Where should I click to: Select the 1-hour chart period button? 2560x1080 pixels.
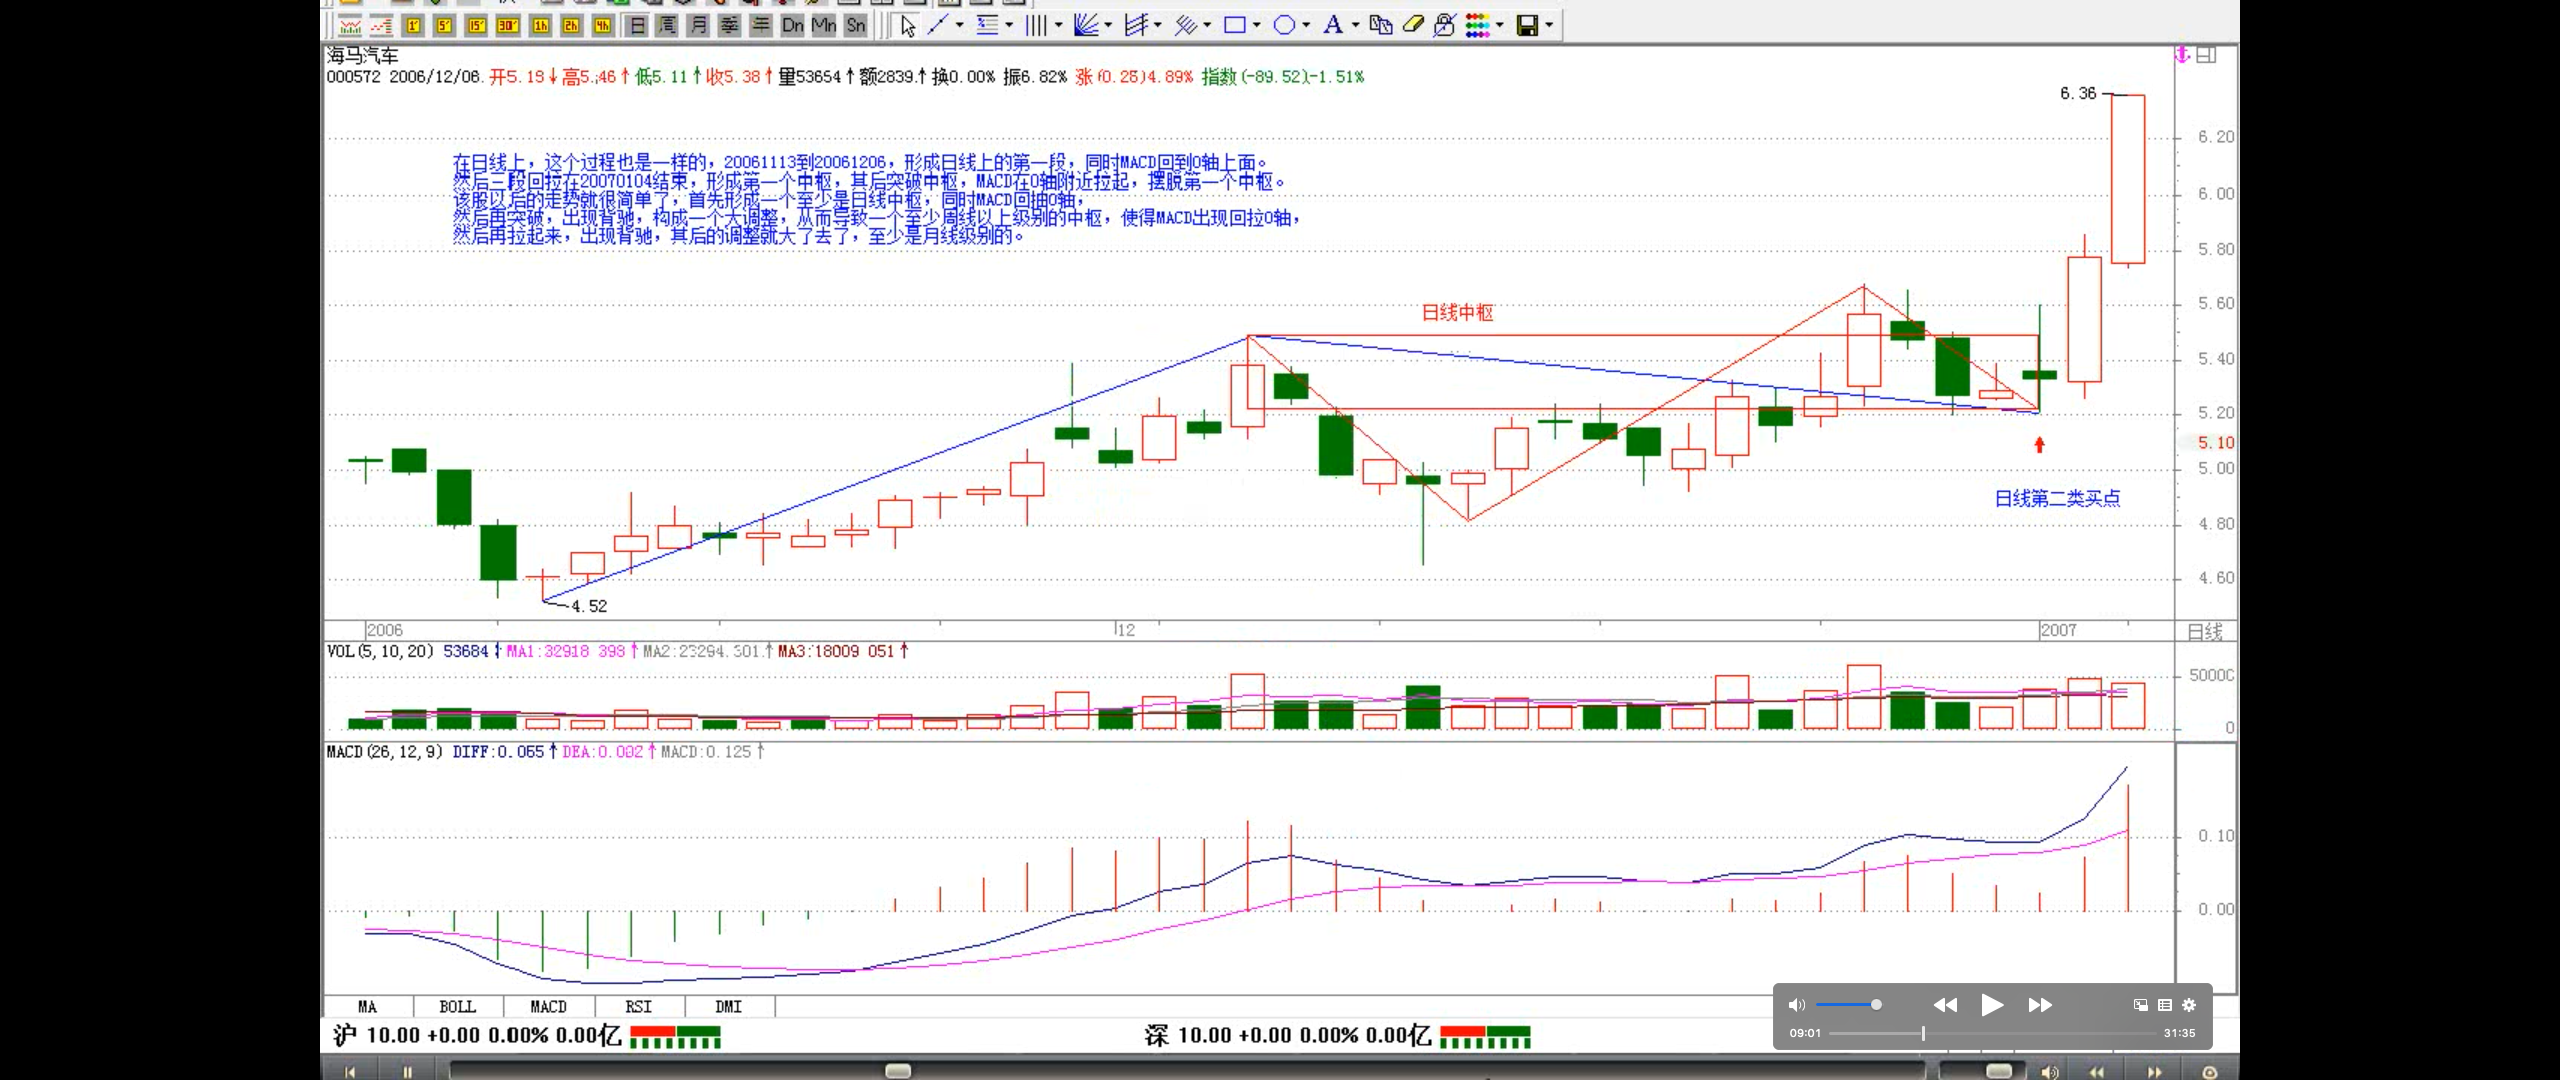pos(541,26)
